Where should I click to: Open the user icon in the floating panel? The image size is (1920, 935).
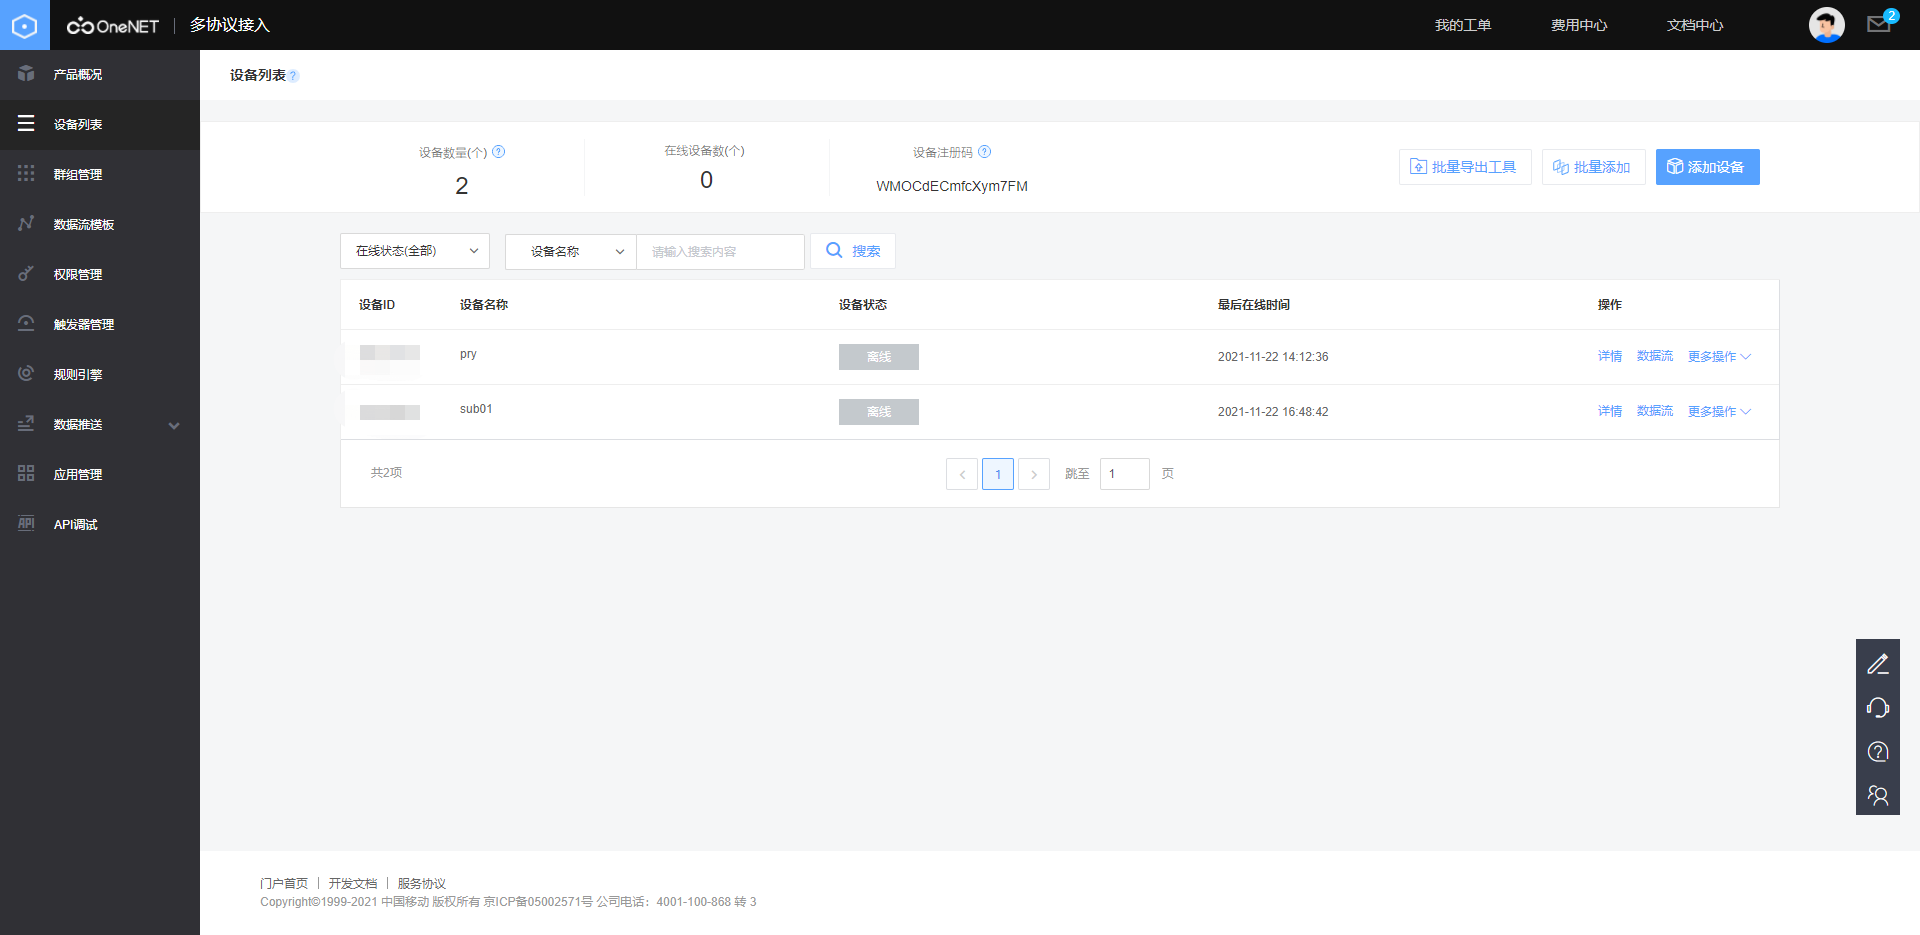(1878, 795)
